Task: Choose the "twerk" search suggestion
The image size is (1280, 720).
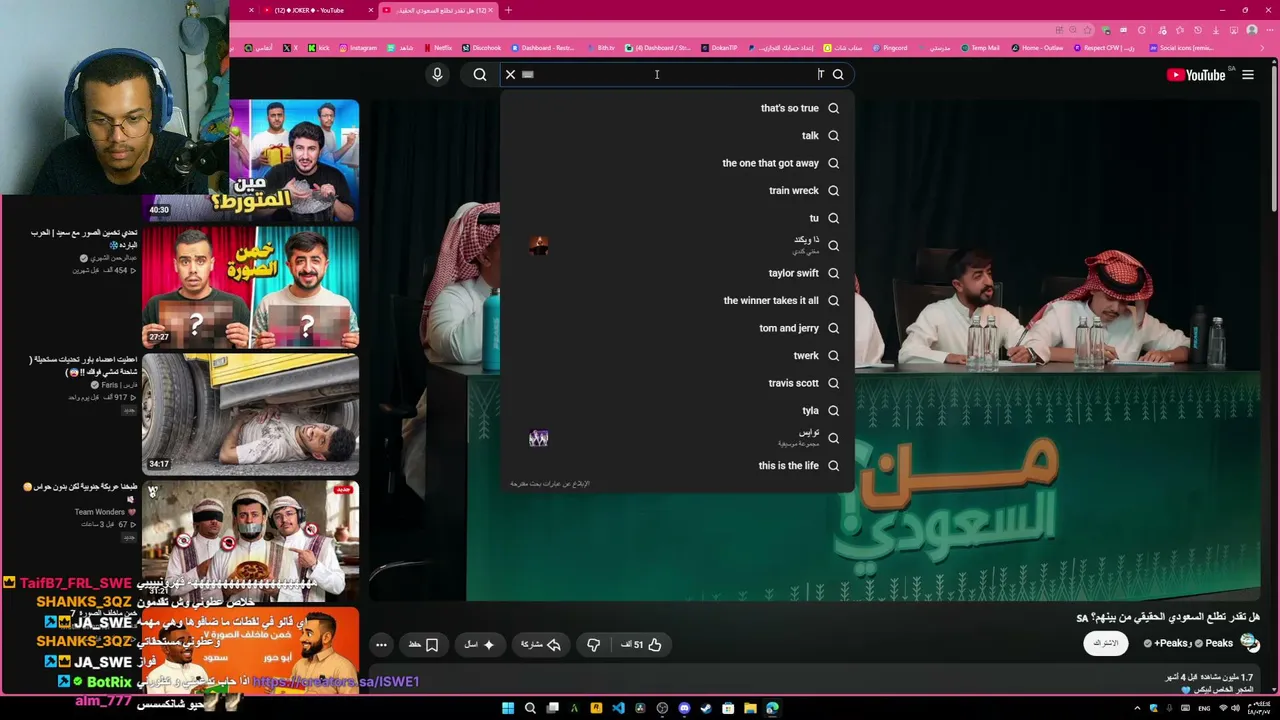Action: coord(806,356)
